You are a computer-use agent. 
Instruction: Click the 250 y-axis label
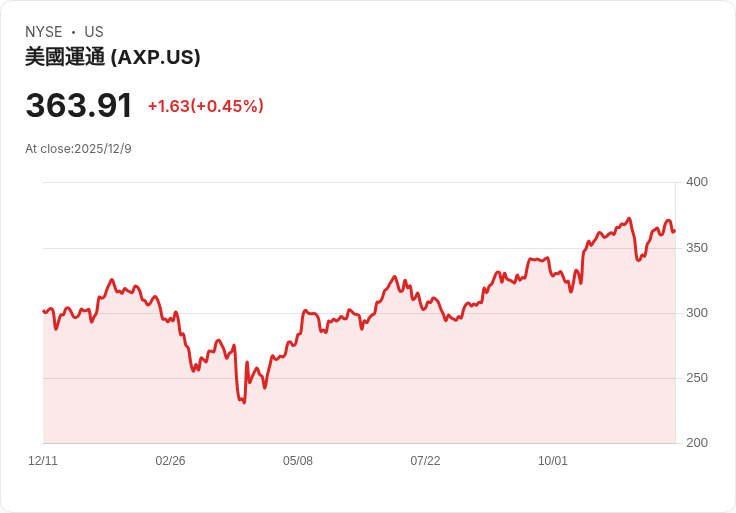pyautogui.click(x=697, y=378)
